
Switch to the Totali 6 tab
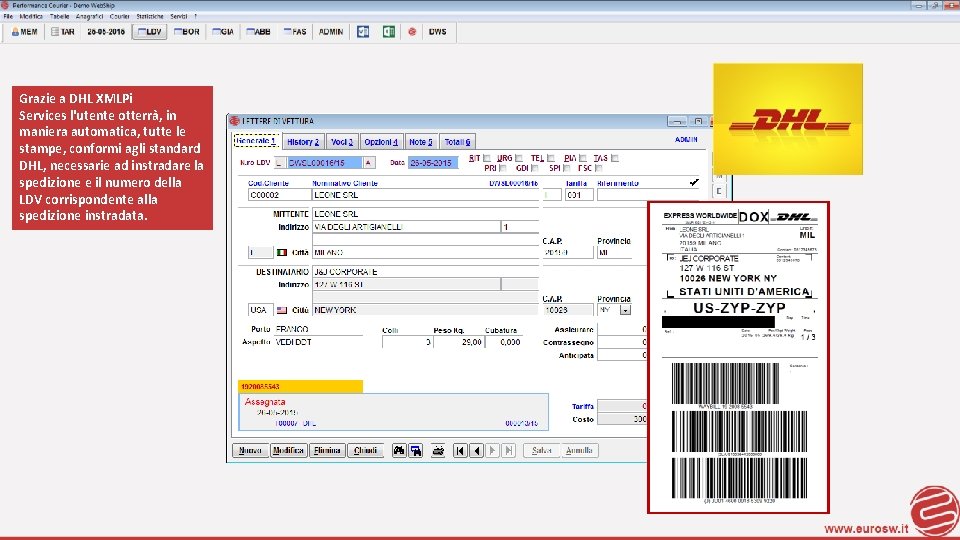coord(457,142)
